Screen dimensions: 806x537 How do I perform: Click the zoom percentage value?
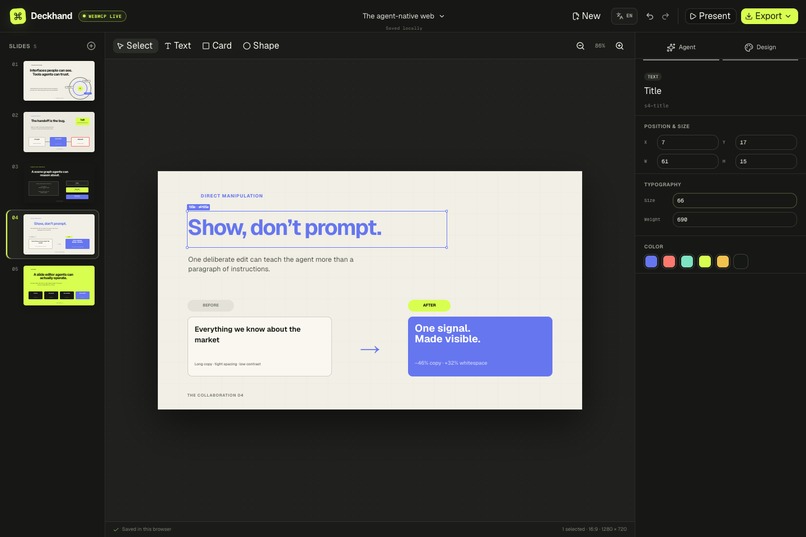click(x=600, y=46)
